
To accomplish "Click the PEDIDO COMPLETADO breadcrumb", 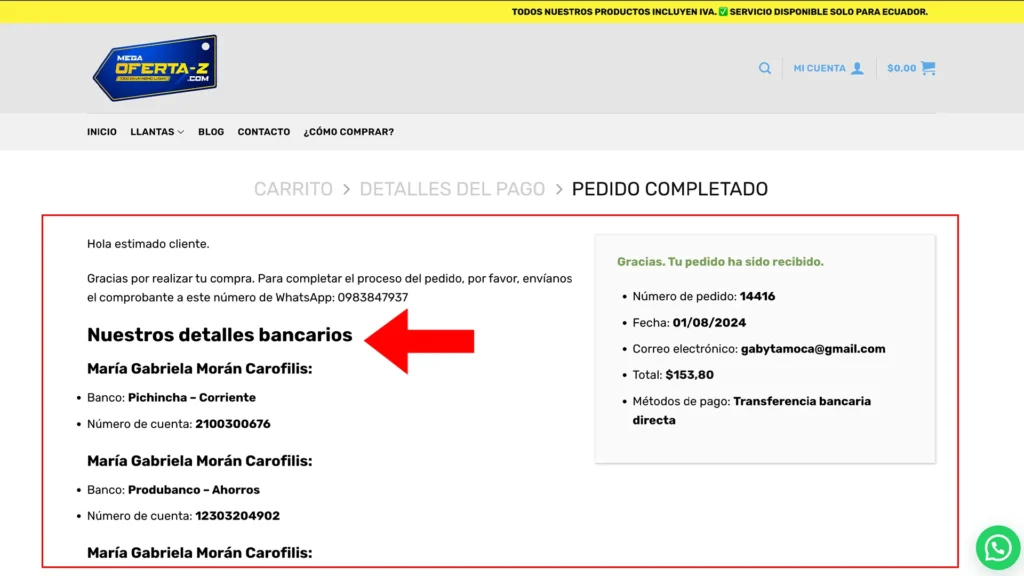I will 669,189.
